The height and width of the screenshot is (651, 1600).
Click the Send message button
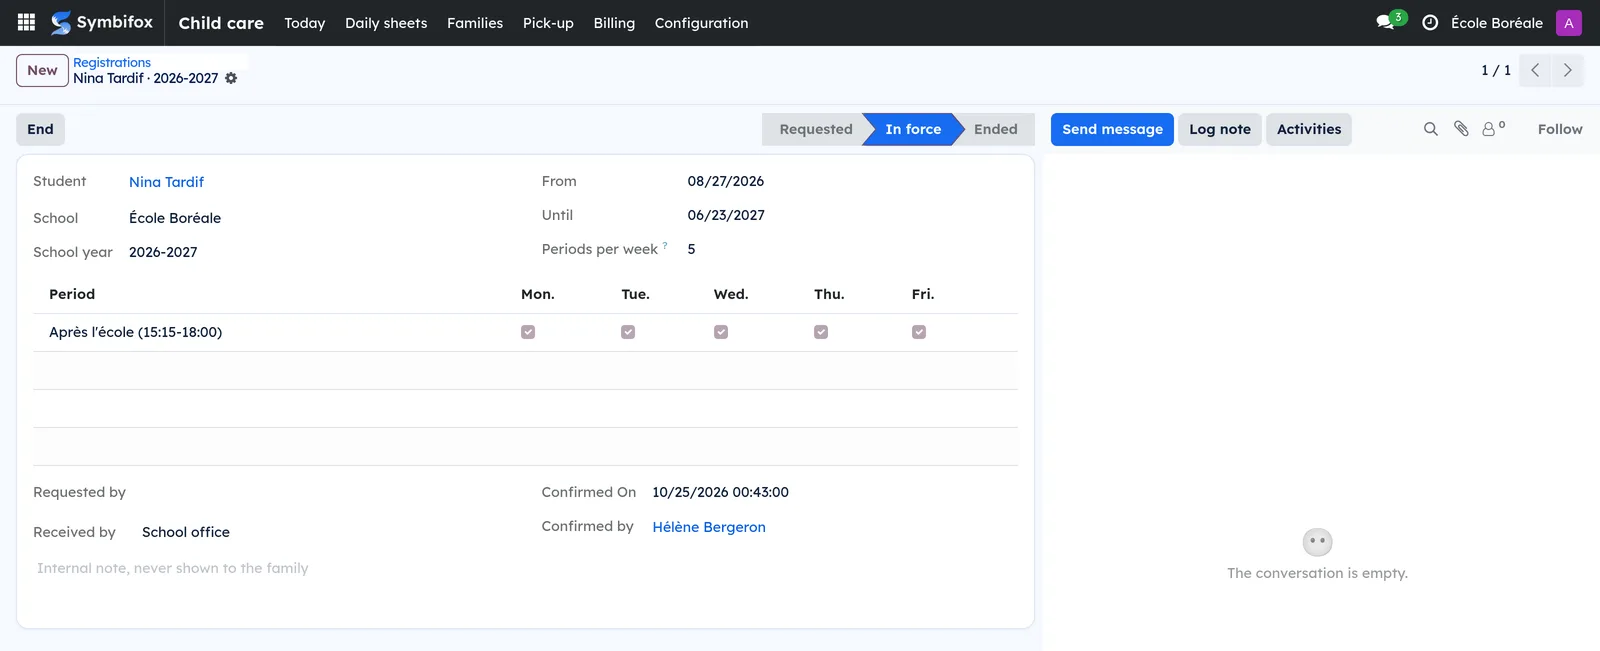[x=1112, y=129]
